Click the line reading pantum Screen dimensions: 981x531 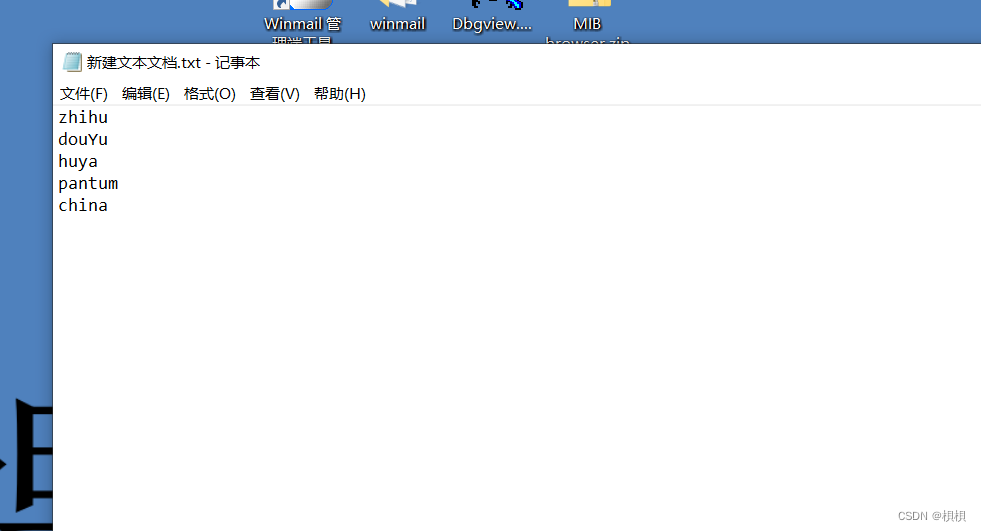click(x=88, y=184)
